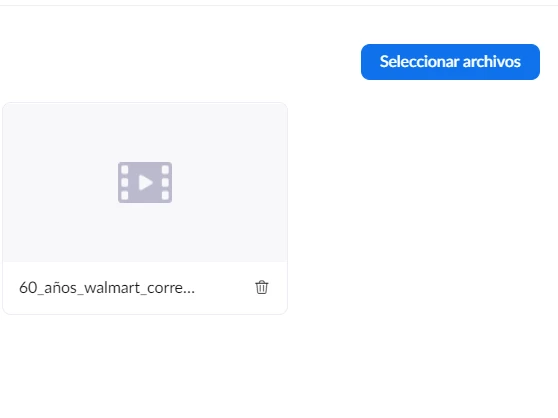Click the play triangle inside the video icon
Image resolution: width=558 pixels, height=418 pixels.
point(145,182)
